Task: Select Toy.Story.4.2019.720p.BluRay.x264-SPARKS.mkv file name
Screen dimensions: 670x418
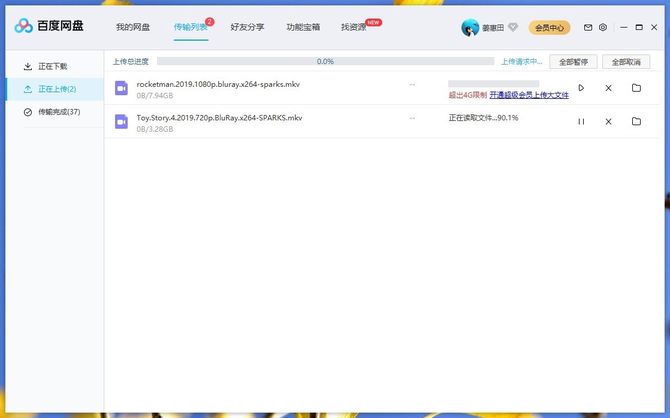Action: pyautogui.click(x=219, y=118)
